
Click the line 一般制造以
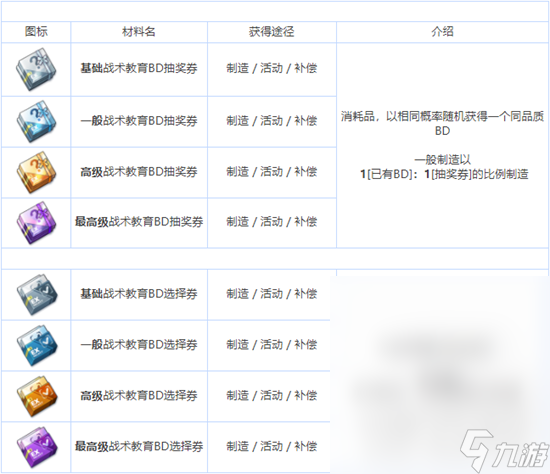(442, 160)
